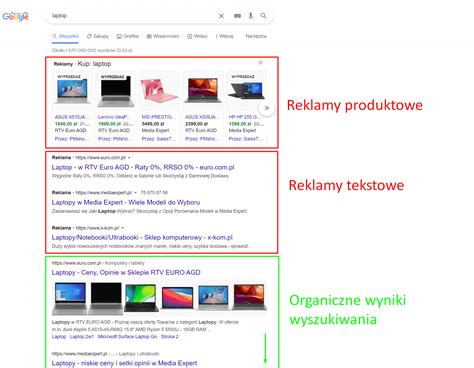Show next product ads with arrow
Viewport: 474px width, 368px height.
267,108
